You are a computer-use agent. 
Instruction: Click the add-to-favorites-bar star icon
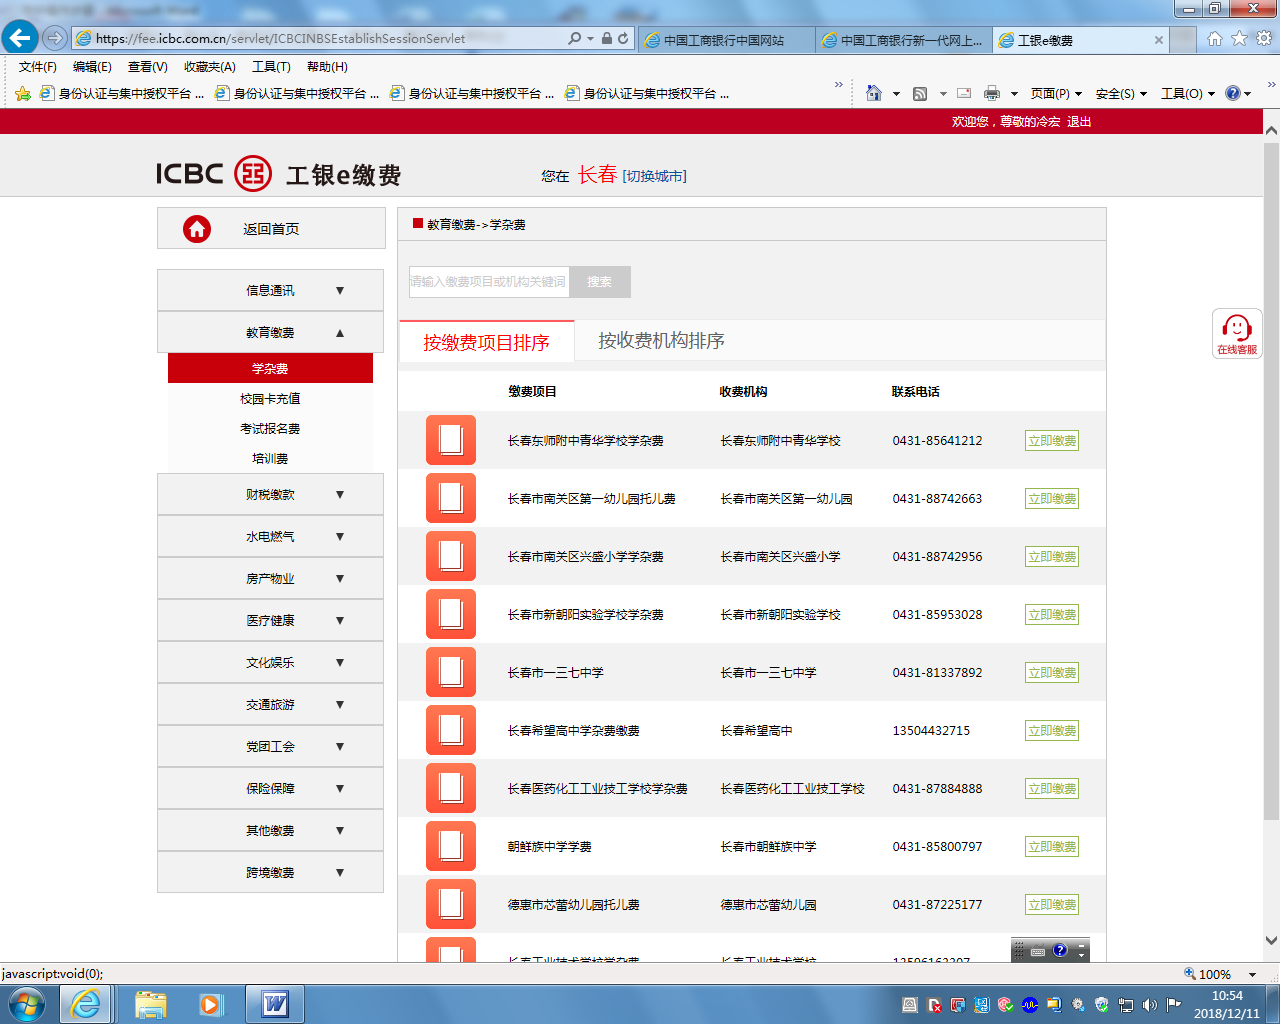pyautogui.click(x=23, y=93)
